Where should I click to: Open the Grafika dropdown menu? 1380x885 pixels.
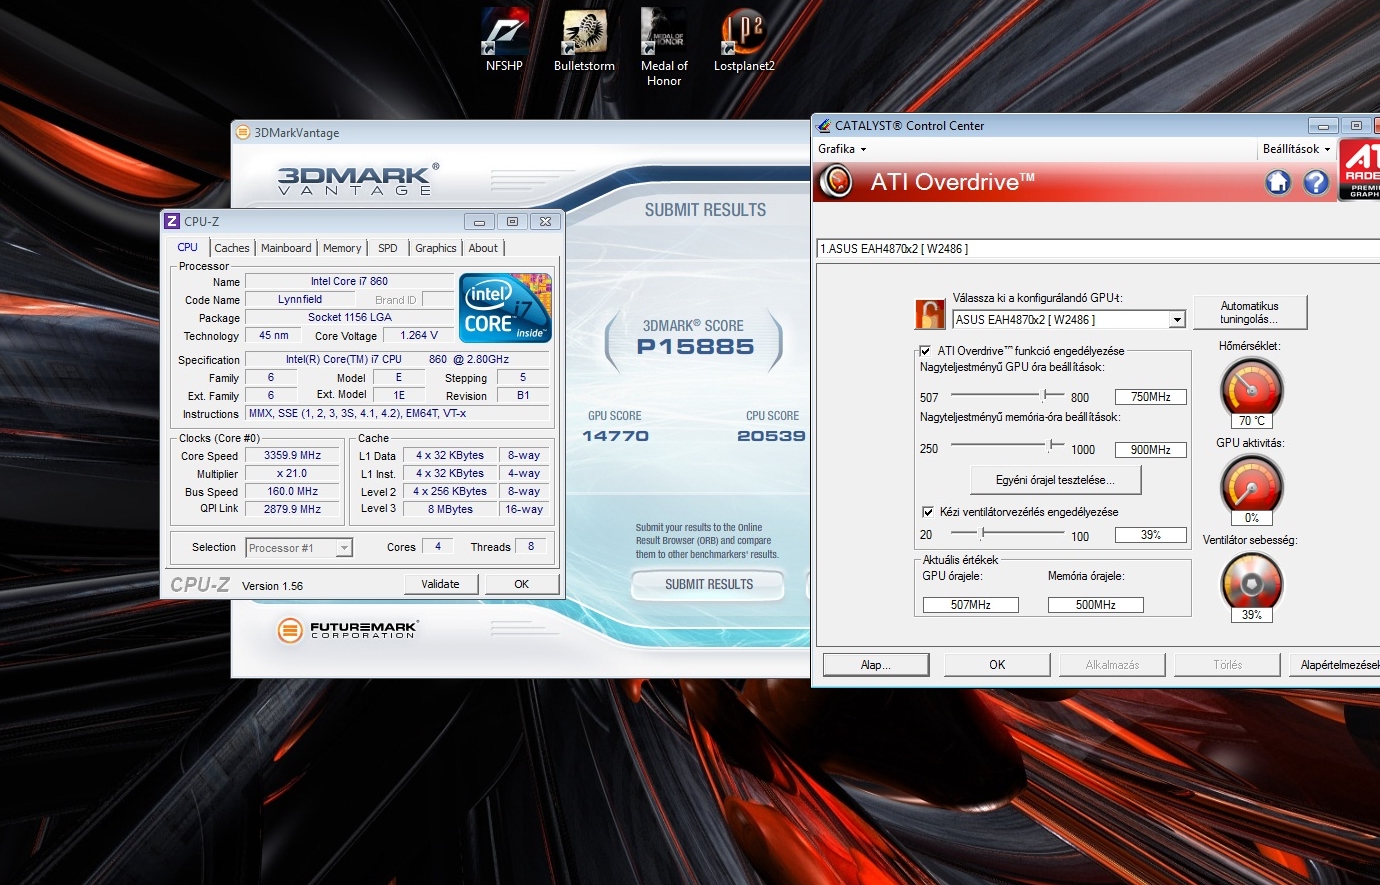coord(842,149)
